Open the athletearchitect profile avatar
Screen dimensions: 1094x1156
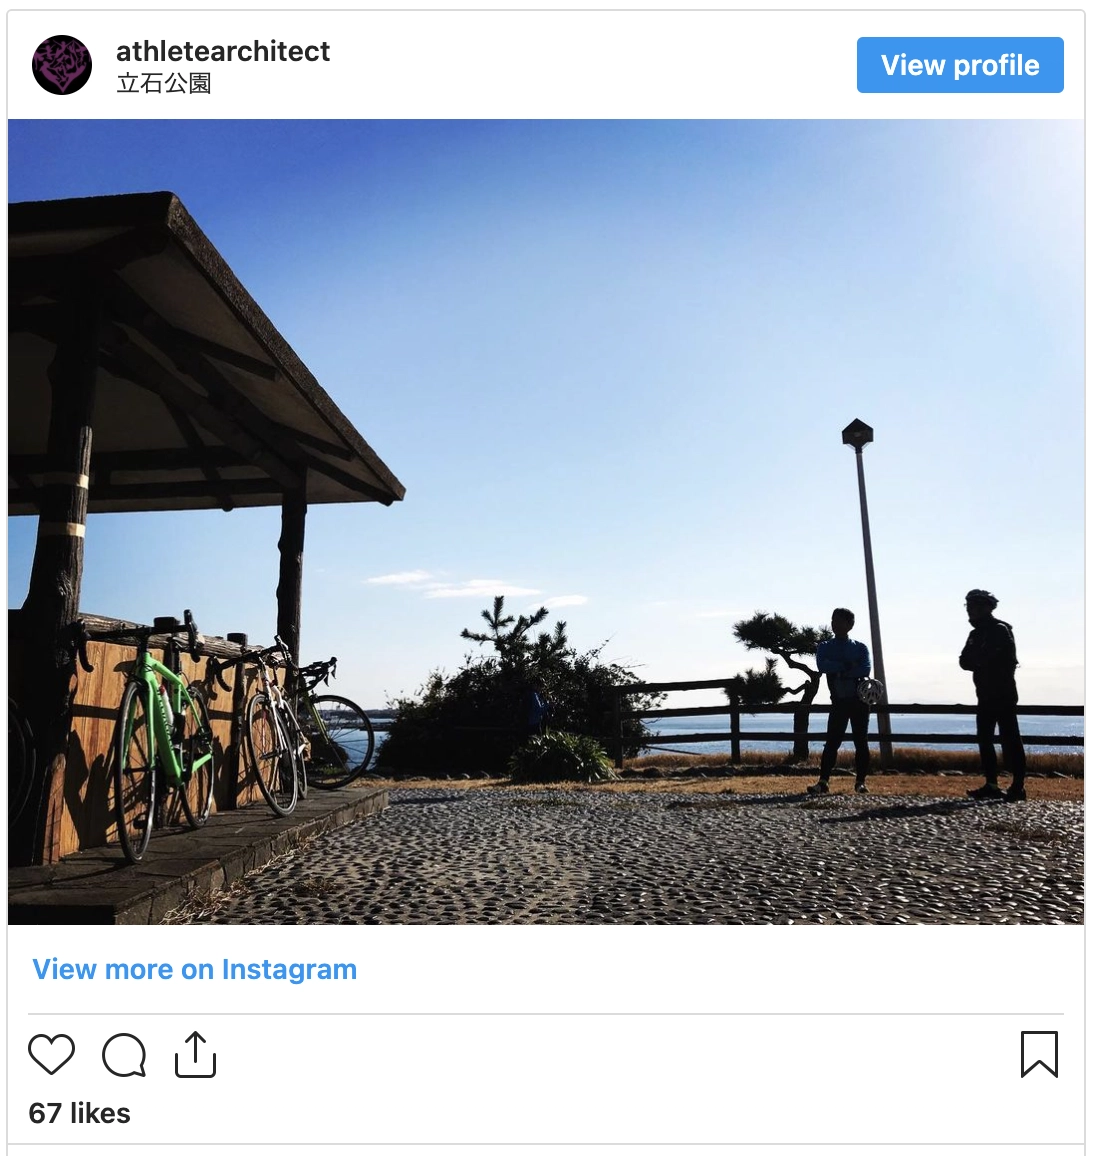coord(62,65)
